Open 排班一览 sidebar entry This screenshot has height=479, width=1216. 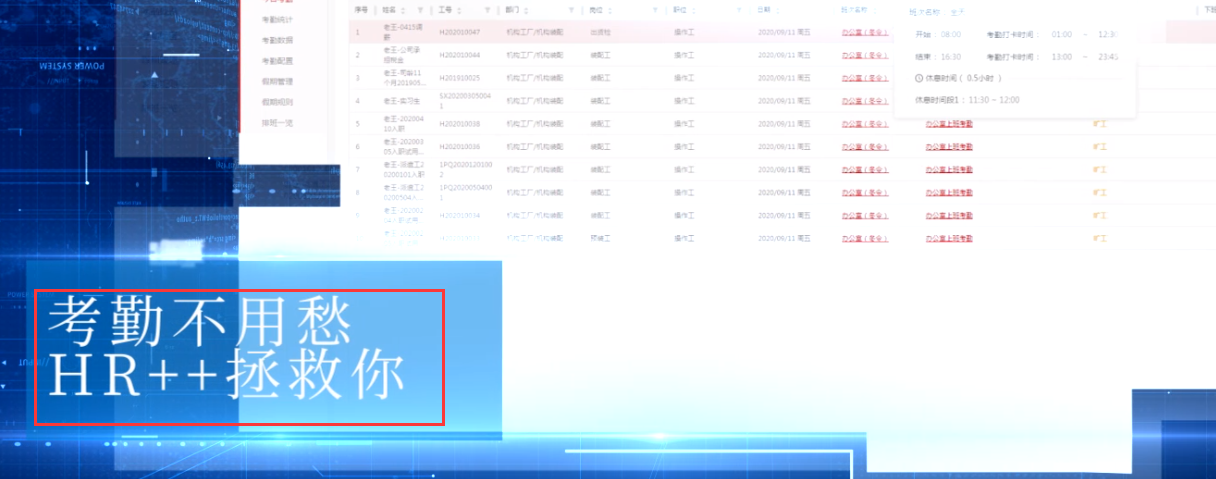click(x=277, y=123)
